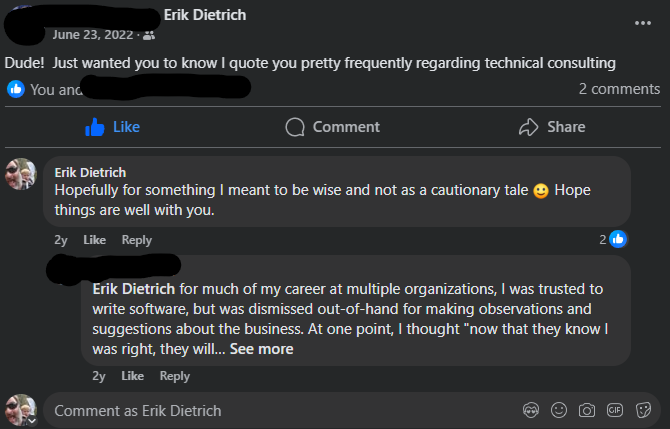Expand the commenting-as profile switcher arrow
The height and width of the screenshot is (429, 670).
click(31, 421)
